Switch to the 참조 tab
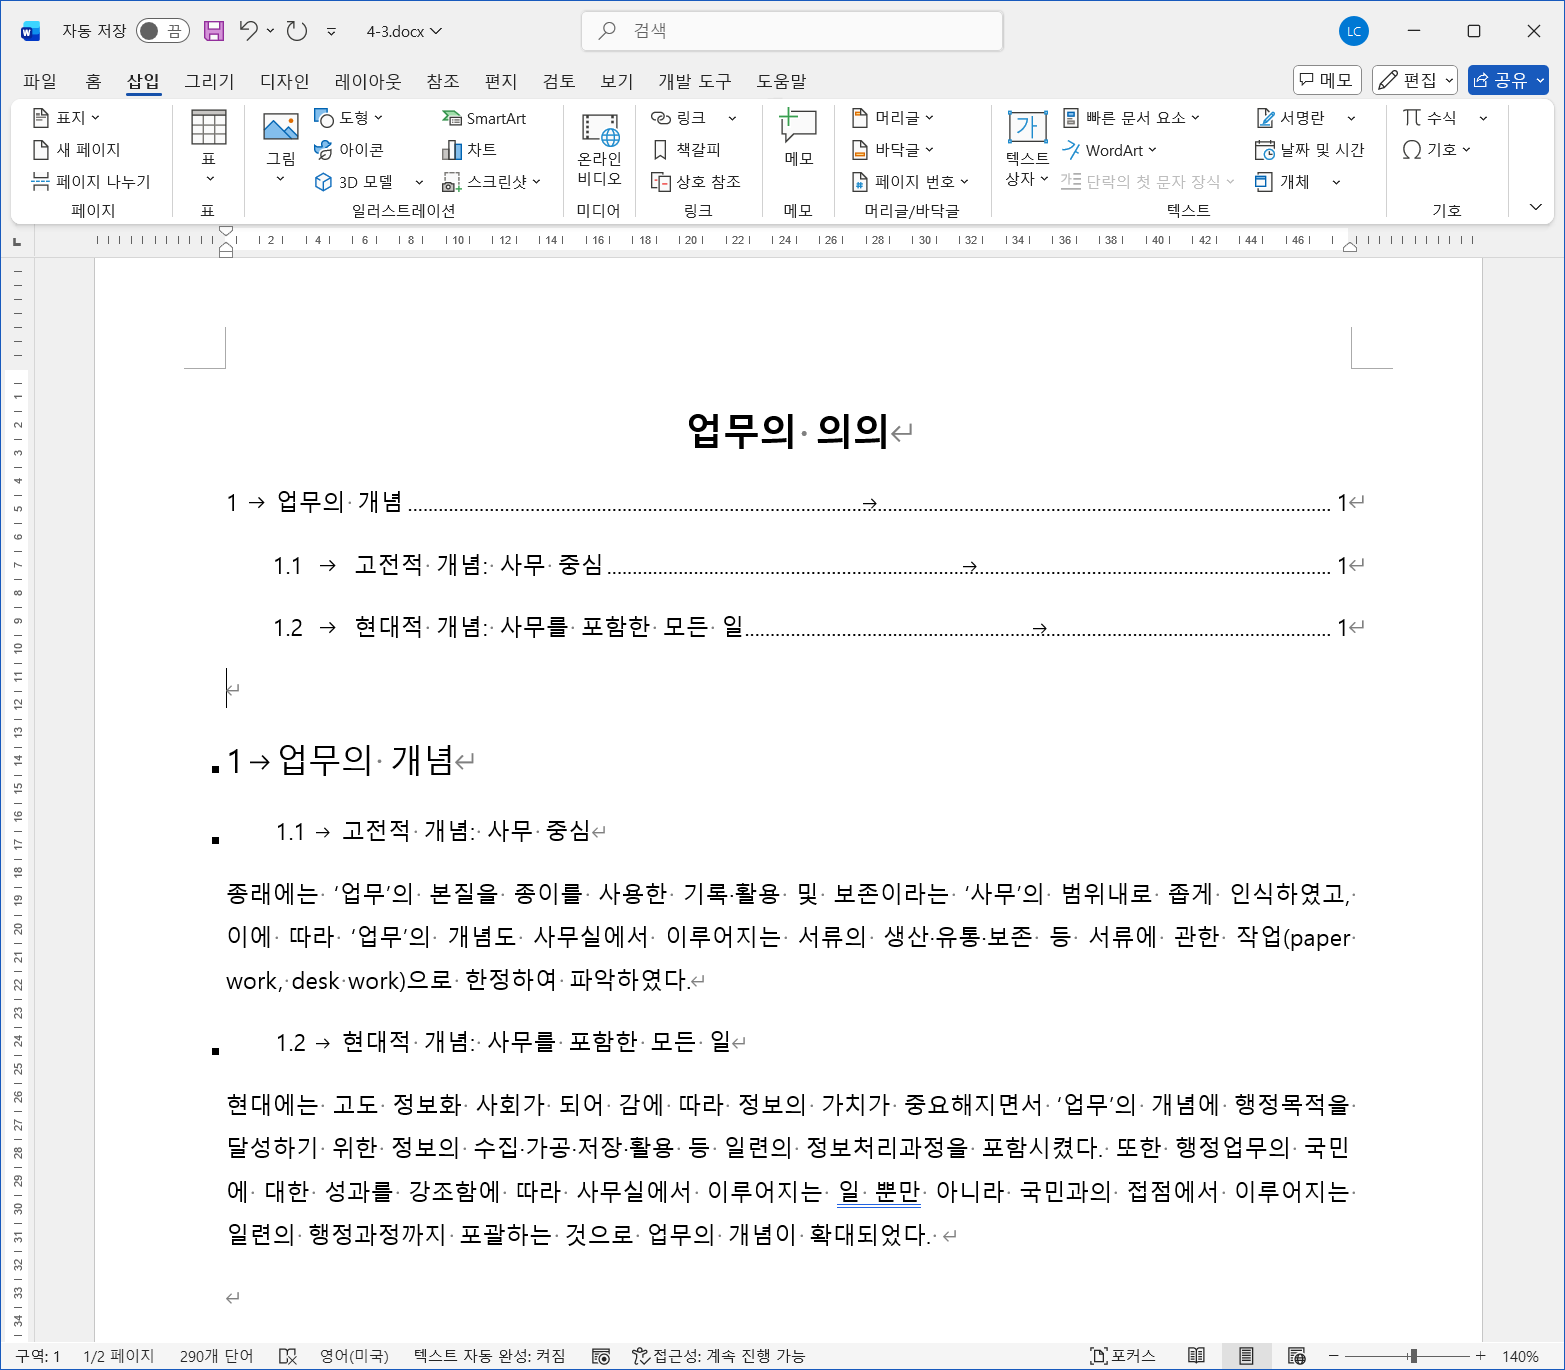Viewport: 1565px width, 1370px height. 442,81
